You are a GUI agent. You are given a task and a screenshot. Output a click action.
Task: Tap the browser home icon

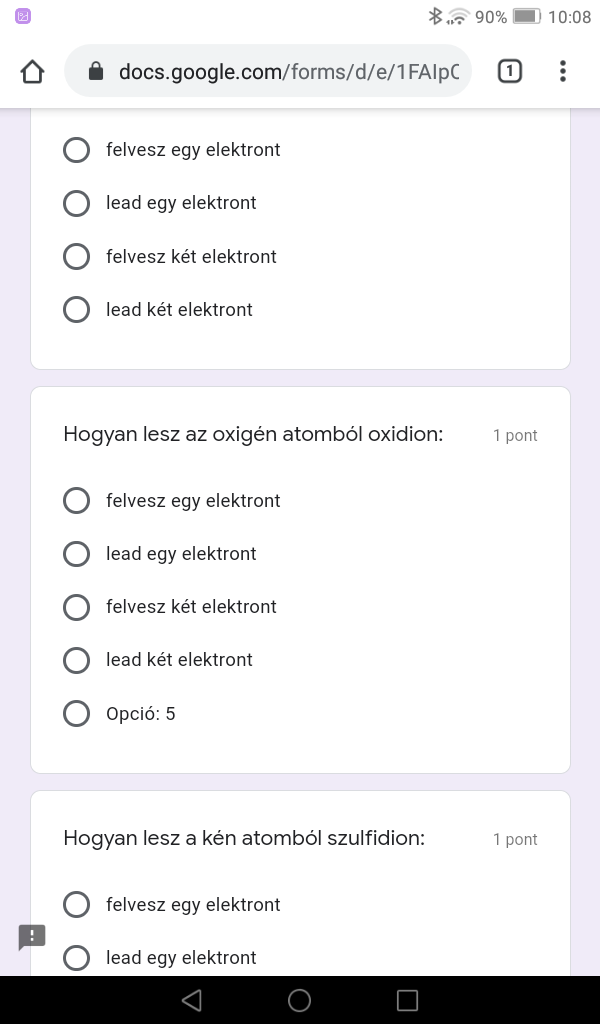click(32, 71)
